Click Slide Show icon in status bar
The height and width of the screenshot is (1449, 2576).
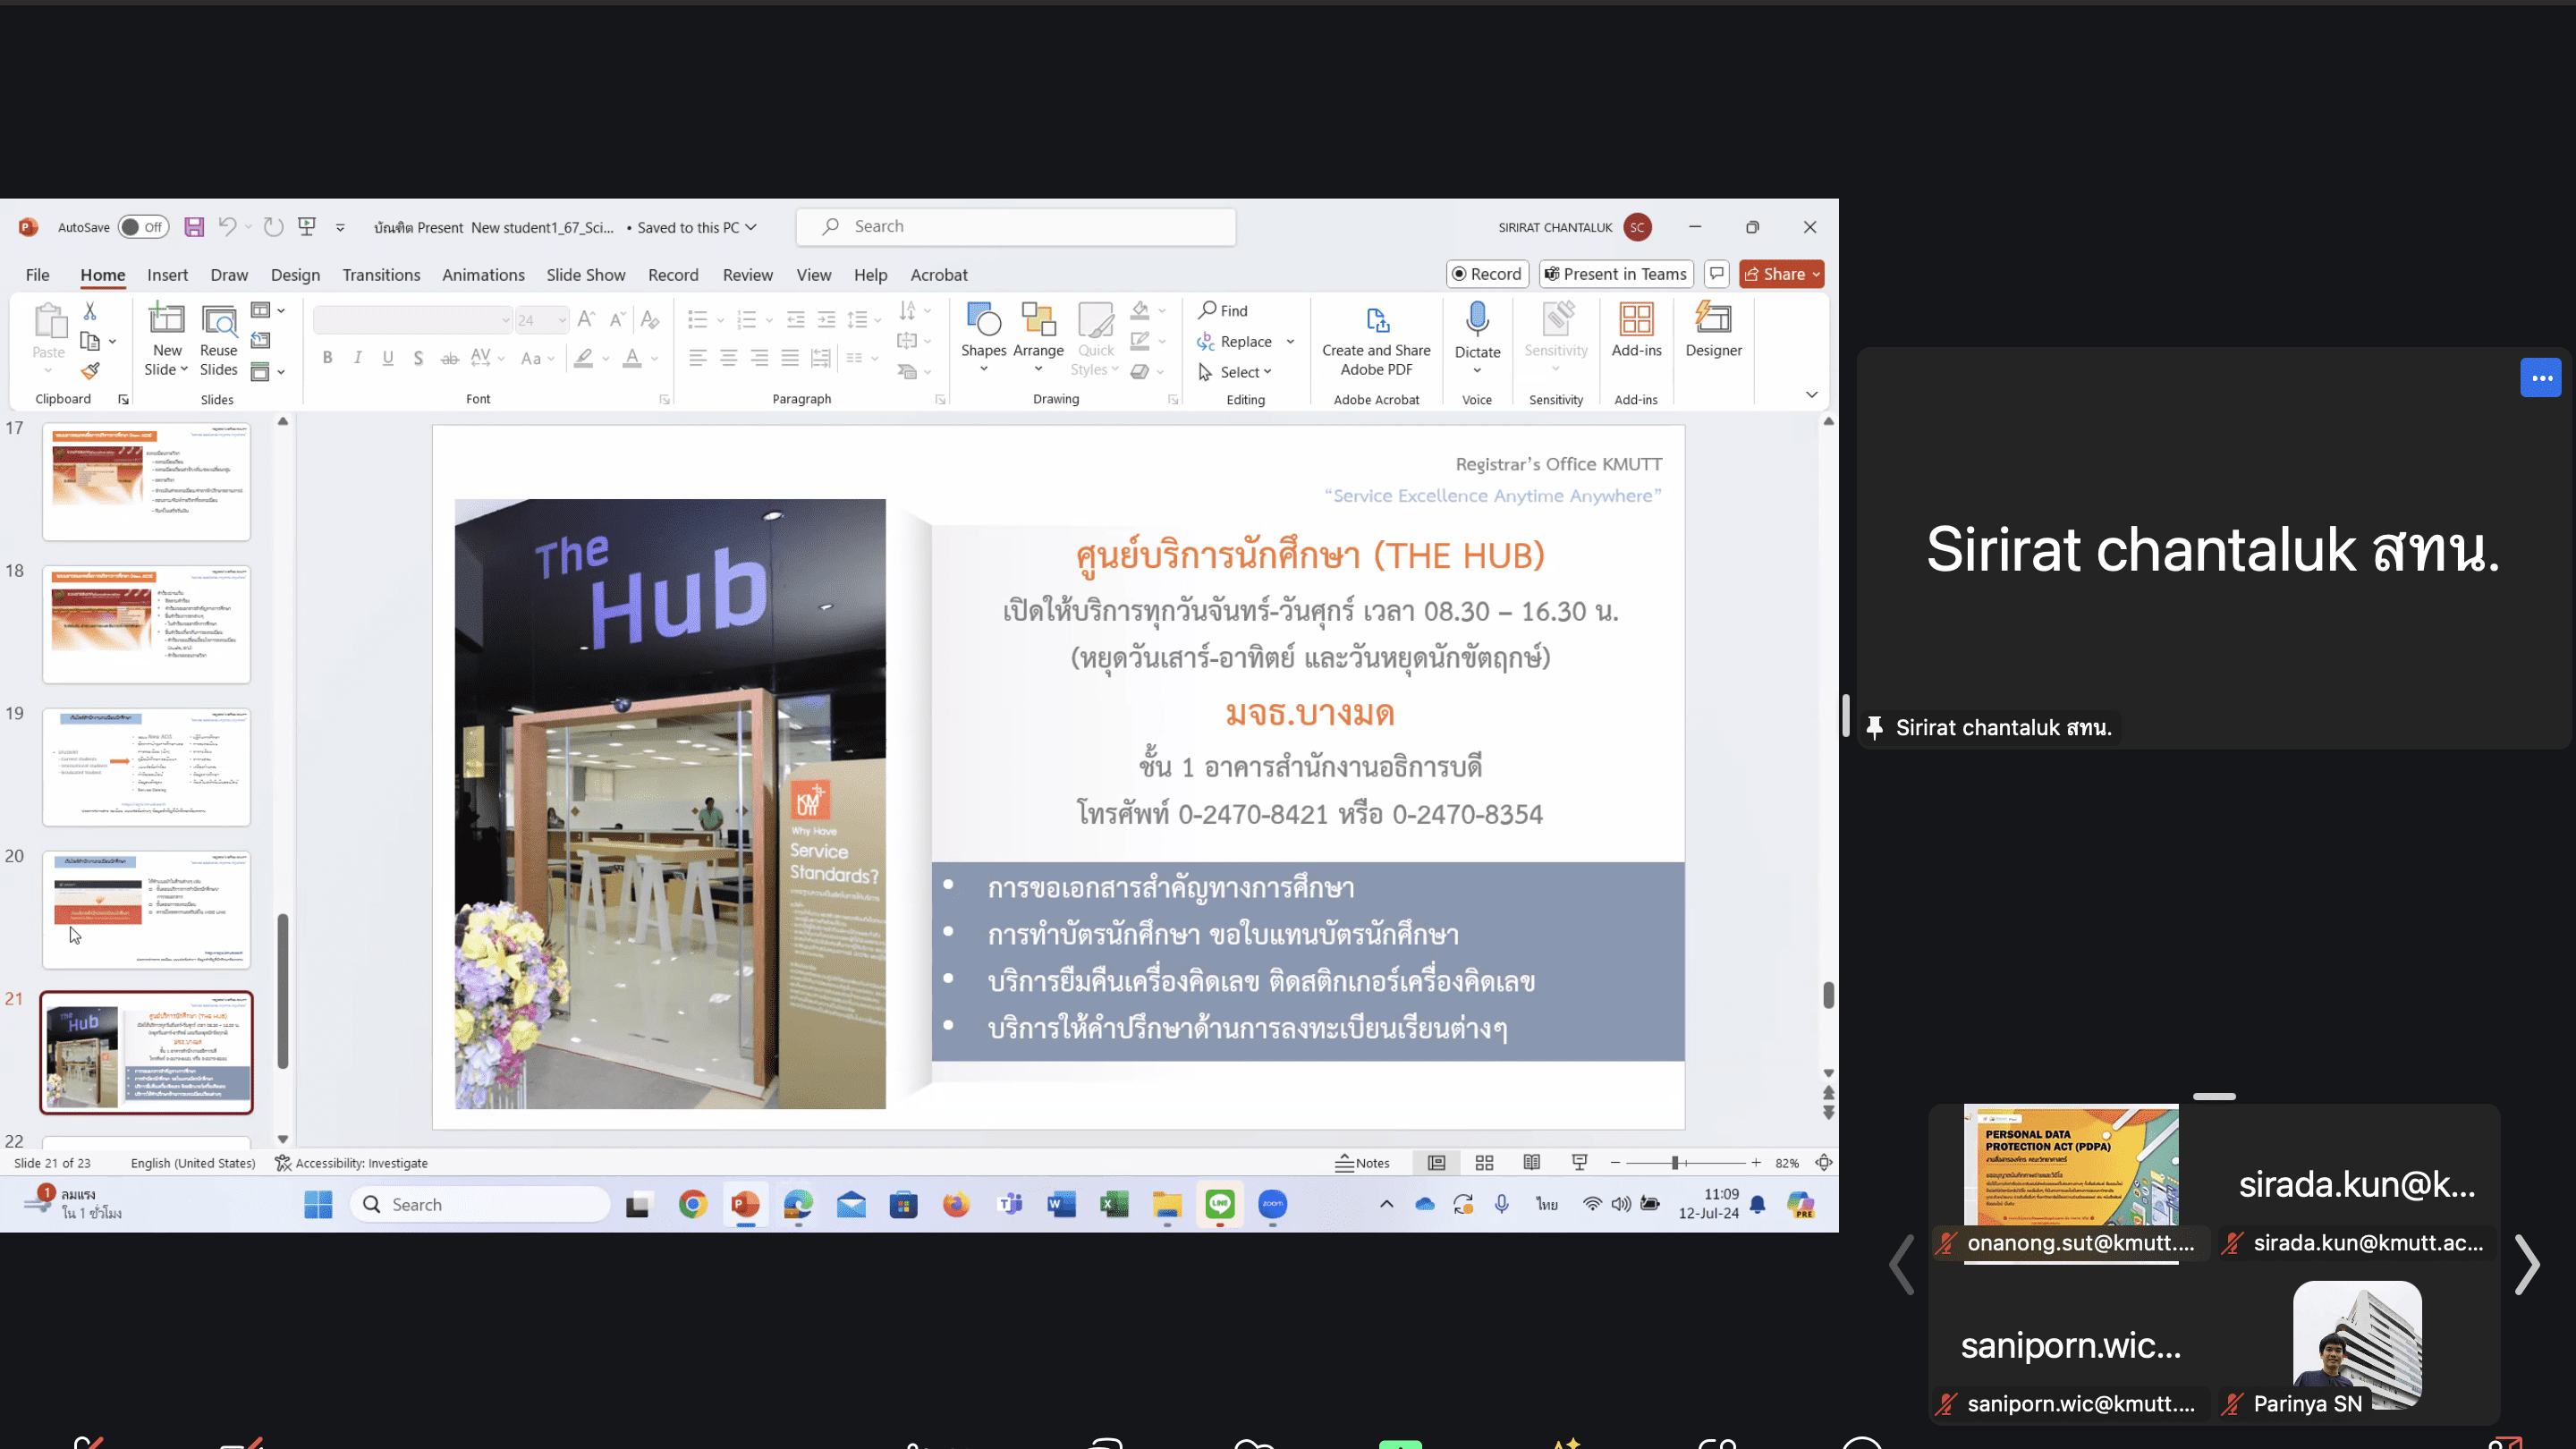[1579, 1162]
